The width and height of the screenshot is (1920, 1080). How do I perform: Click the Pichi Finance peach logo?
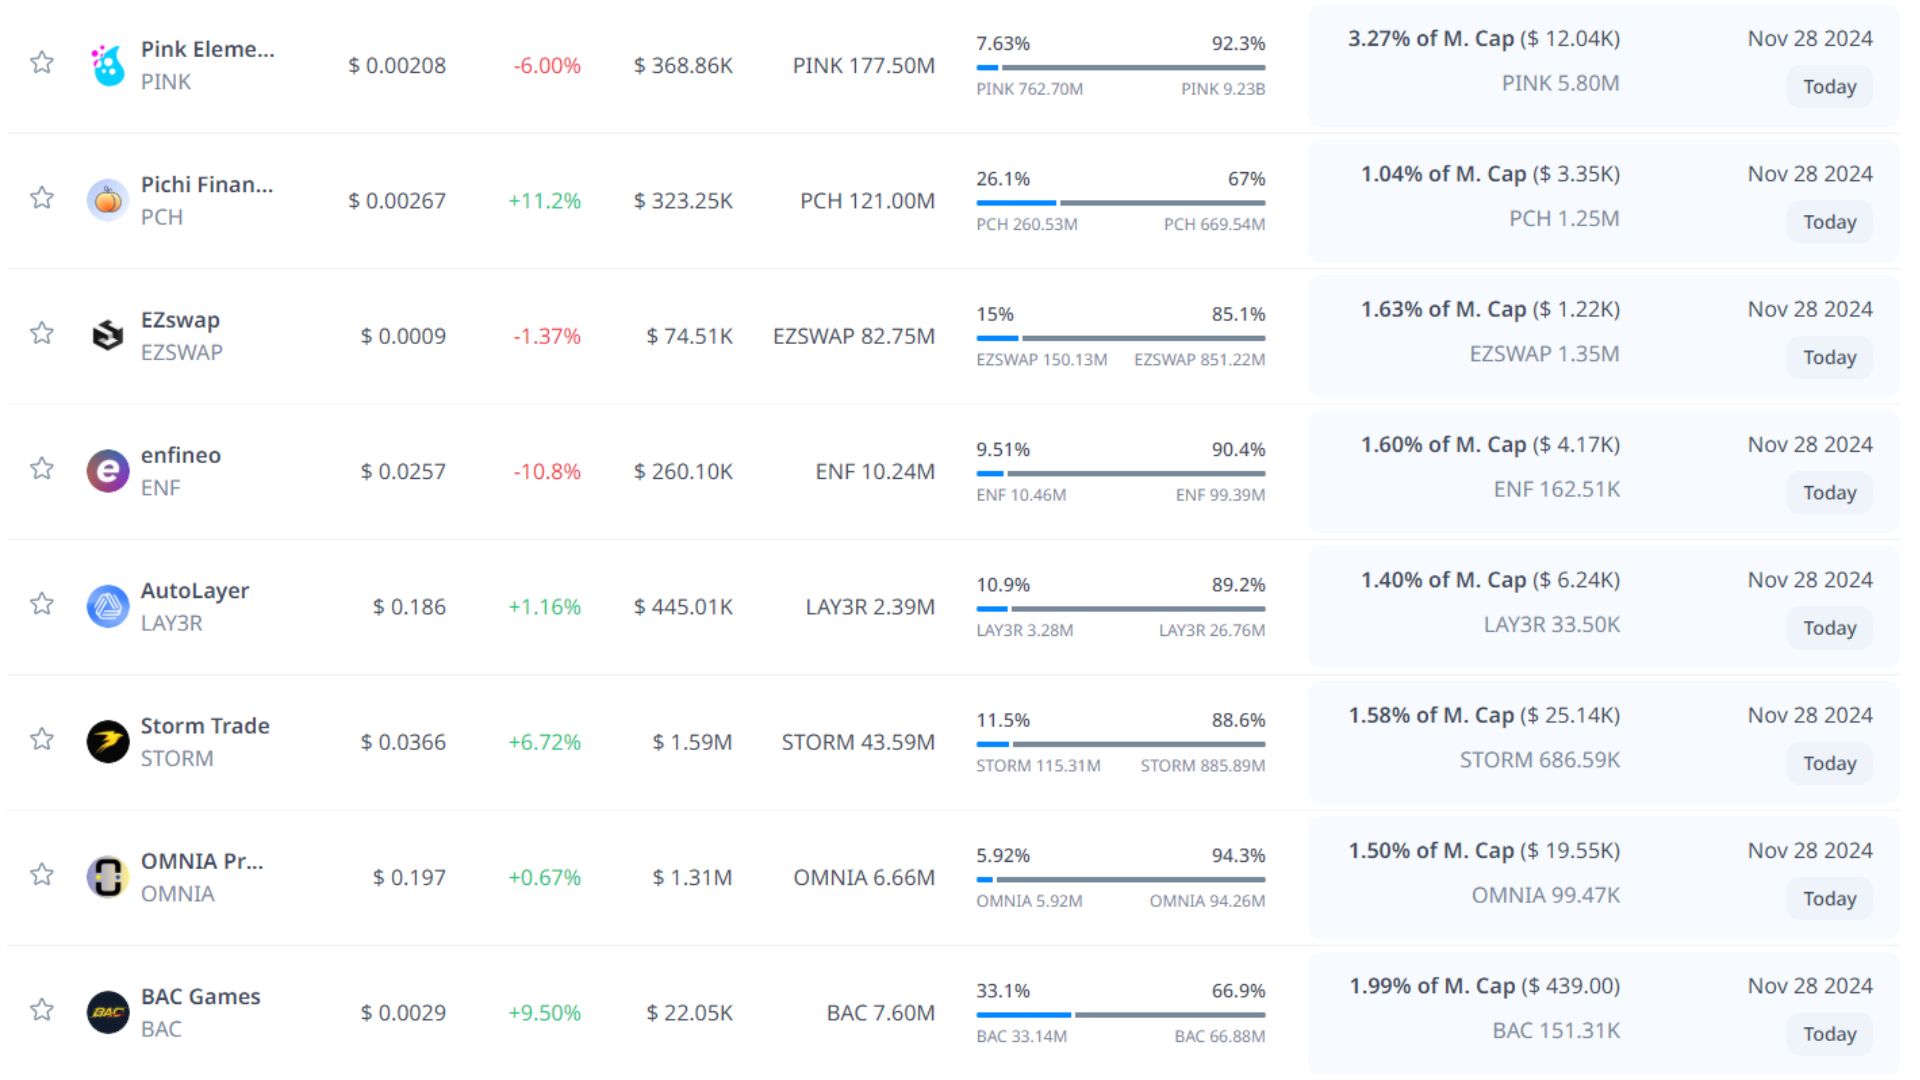point(107,201)
